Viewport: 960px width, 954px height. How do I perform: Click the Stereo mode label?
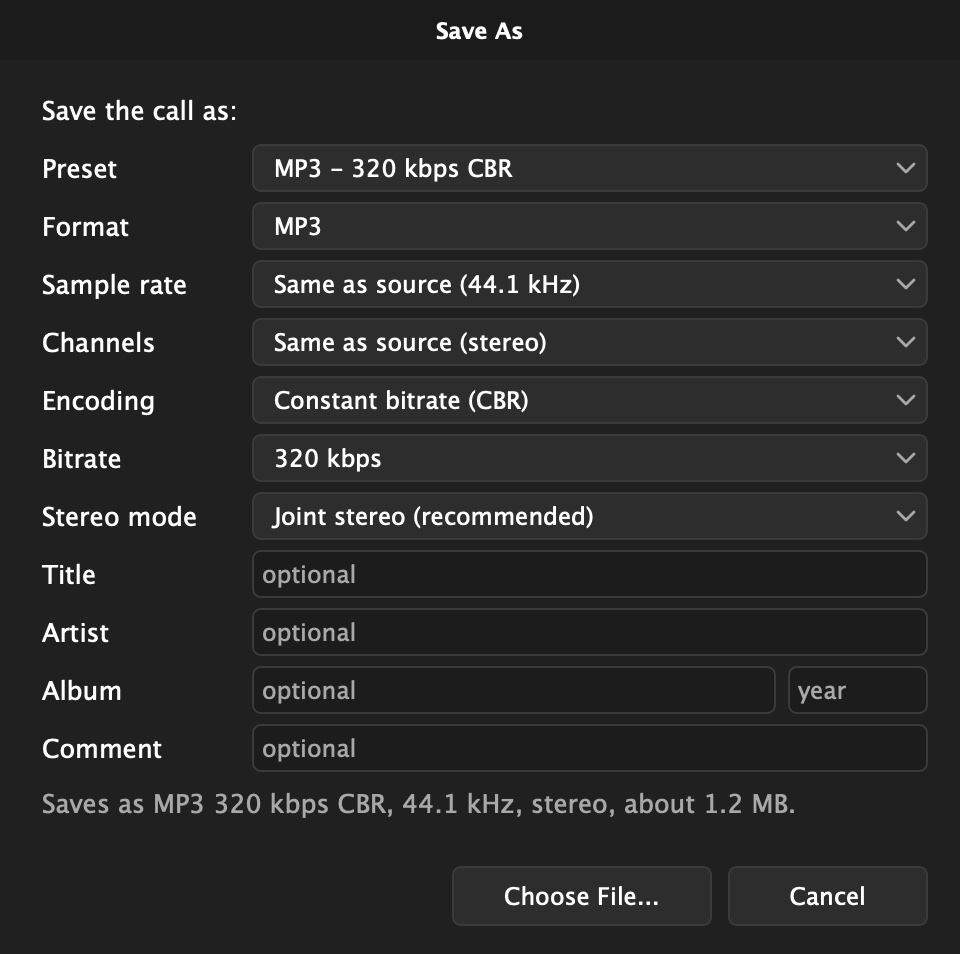[119, 517]
